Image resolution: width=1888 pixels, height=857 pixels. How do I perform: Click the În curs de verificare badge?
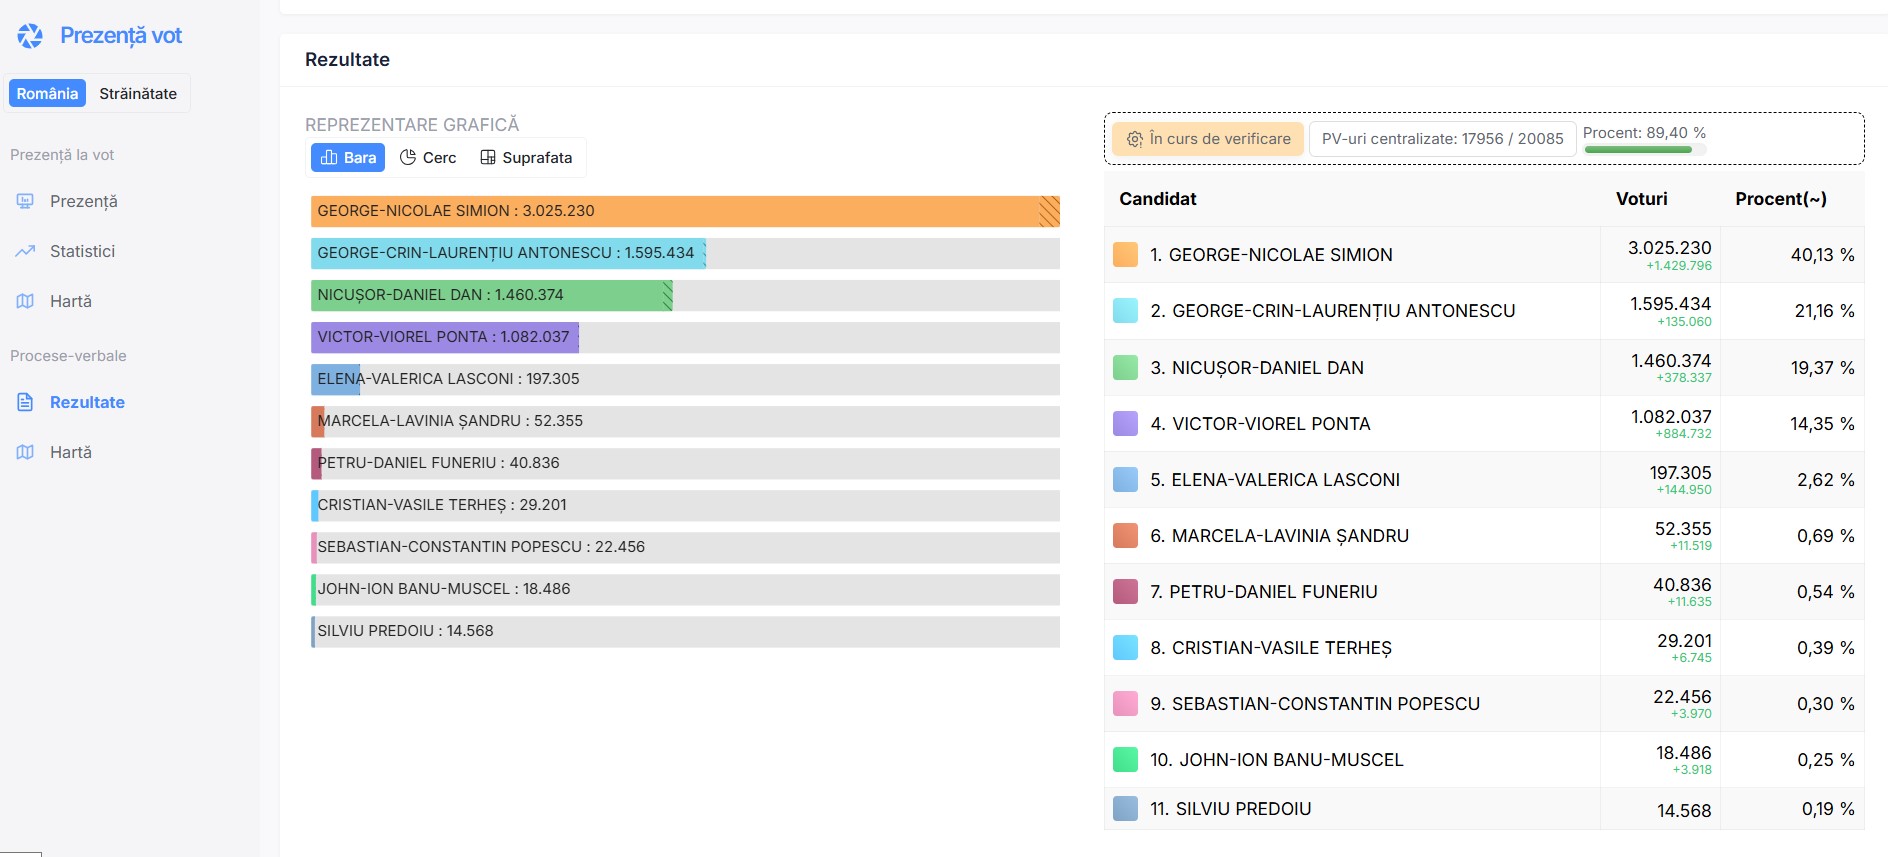tap(1208, 139)
